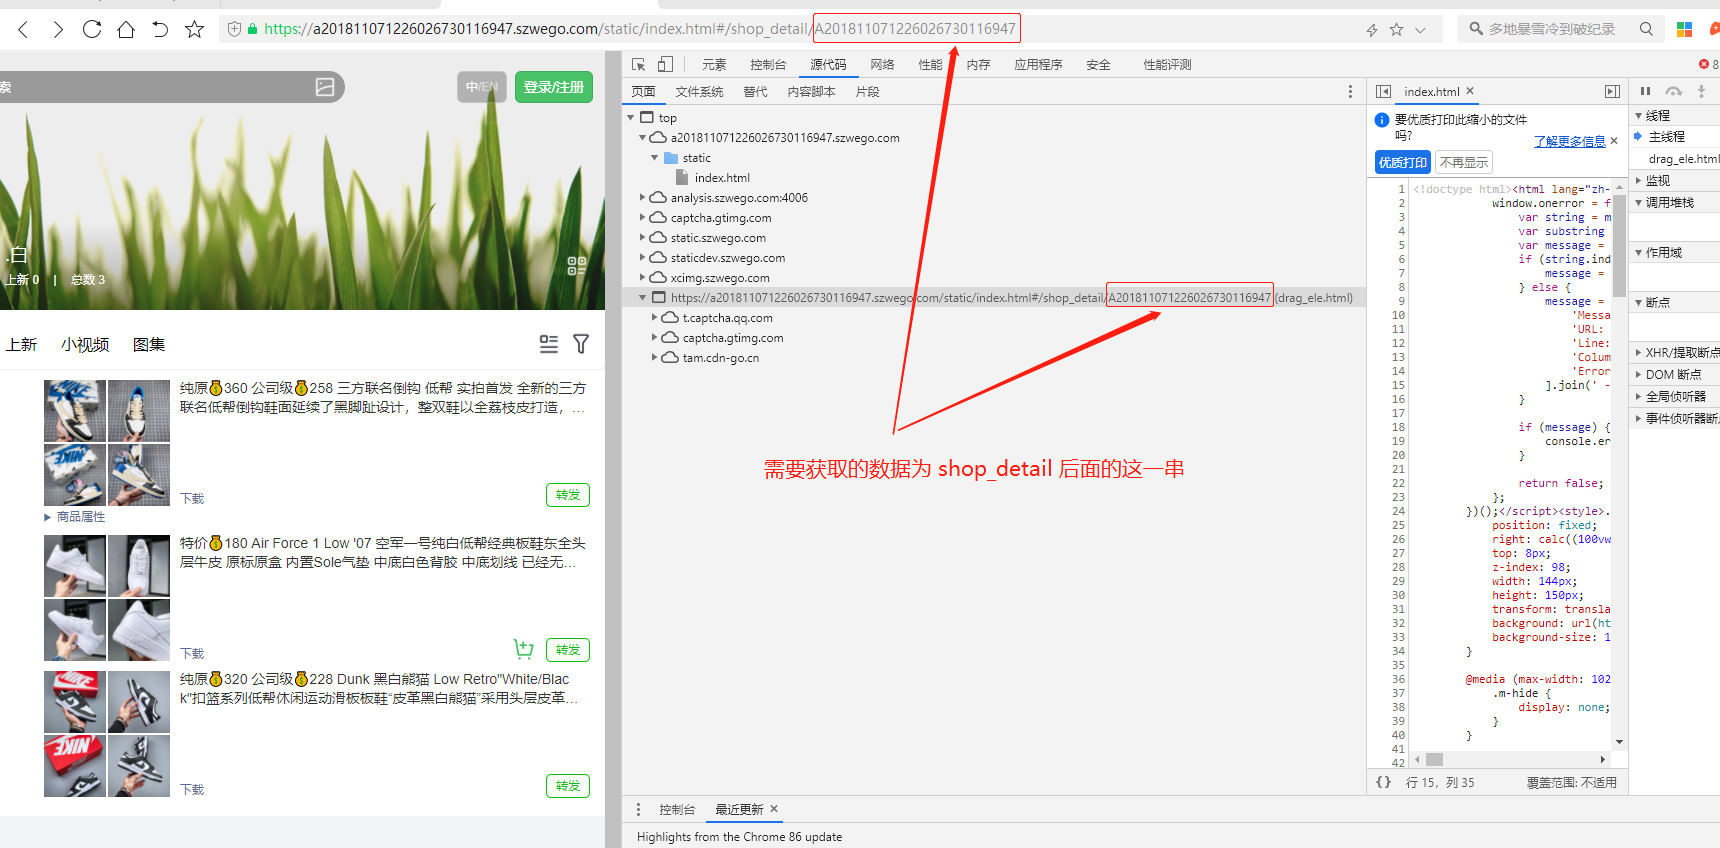Screen dimensions: 1720x848
Task: Click the 了解更多信息 link
Action: (x=1569, y=142)
